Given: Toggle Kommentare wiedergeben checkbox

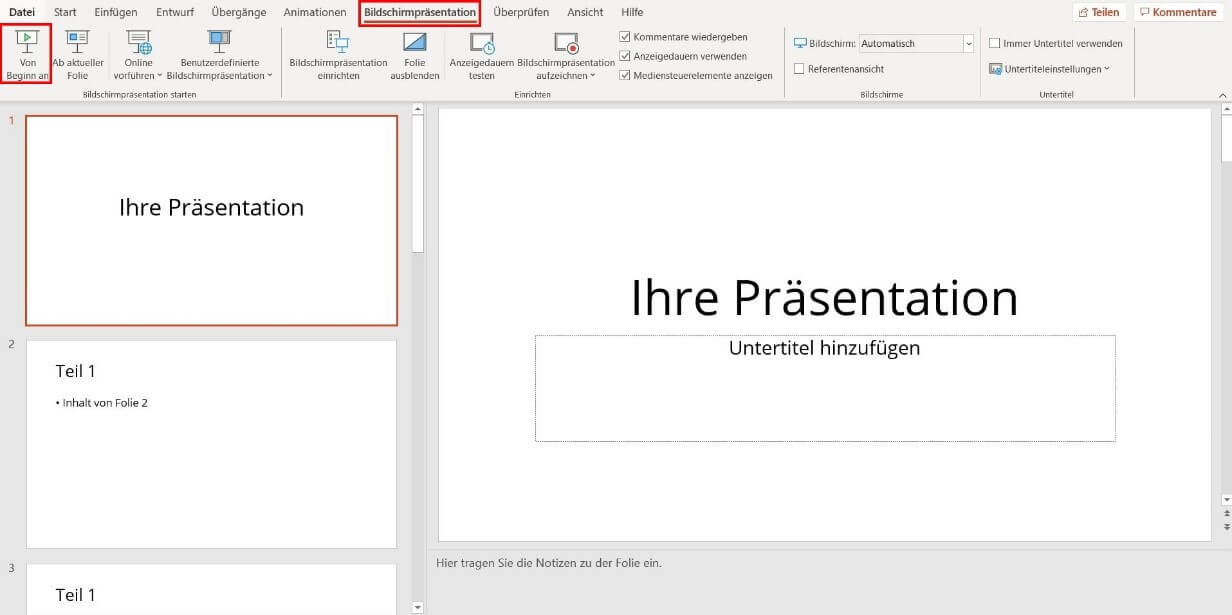Looking at the screenshot, I should pos(625,37).
